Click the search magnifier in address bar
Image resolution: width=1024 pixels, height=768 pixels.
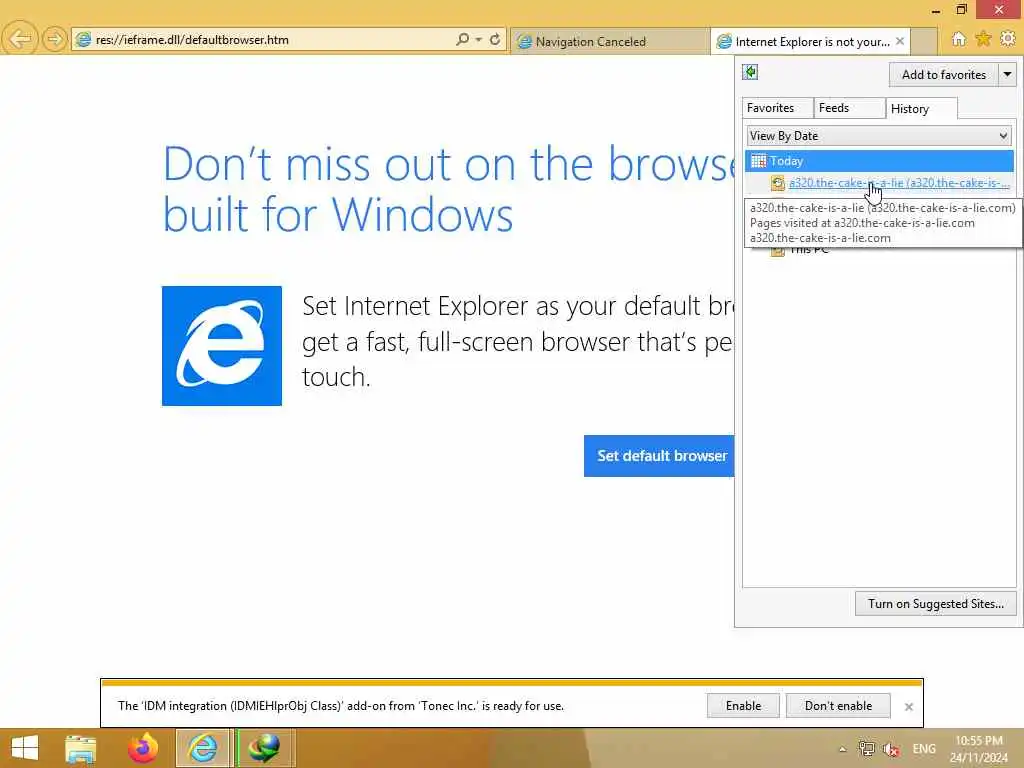[x=462, y=40]
